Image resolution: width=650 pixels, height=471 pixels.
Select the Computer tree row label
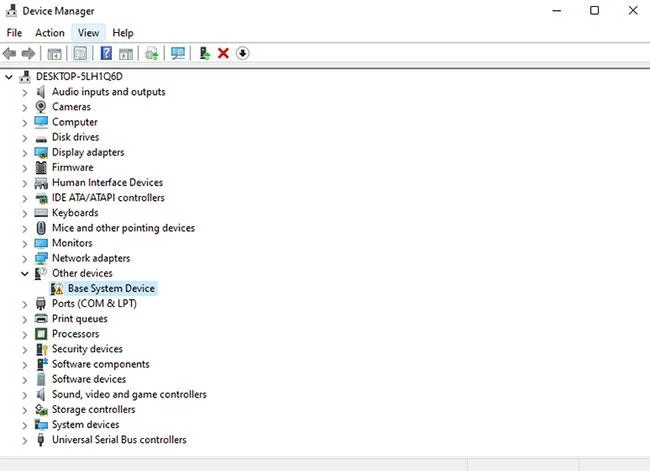click(x=75, y=122)
